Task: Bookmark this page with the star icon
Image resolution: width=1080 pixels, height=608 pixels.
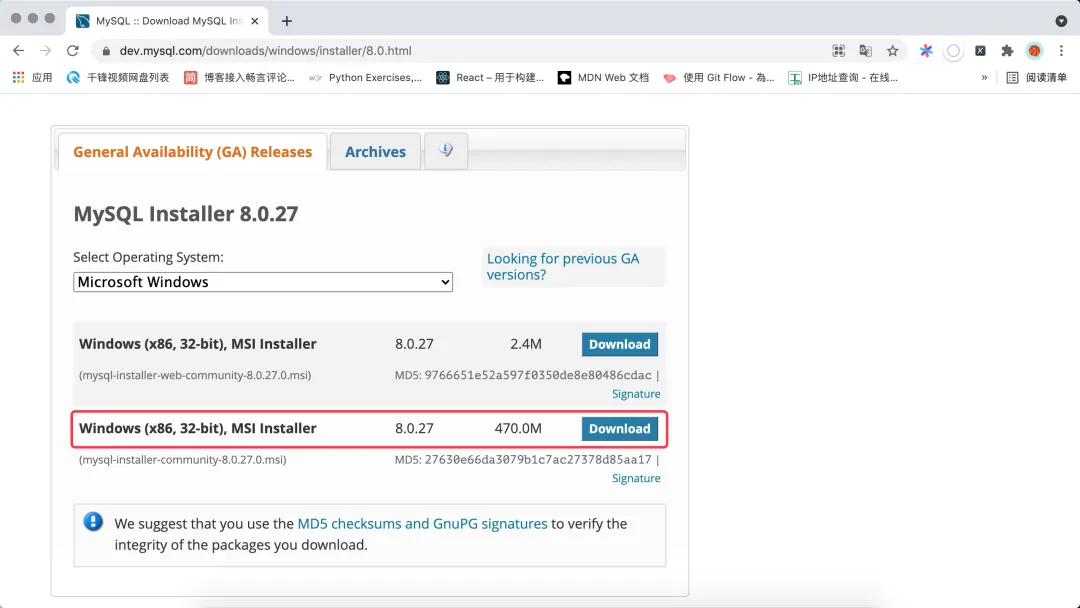Action: click(x=893, y=50)
